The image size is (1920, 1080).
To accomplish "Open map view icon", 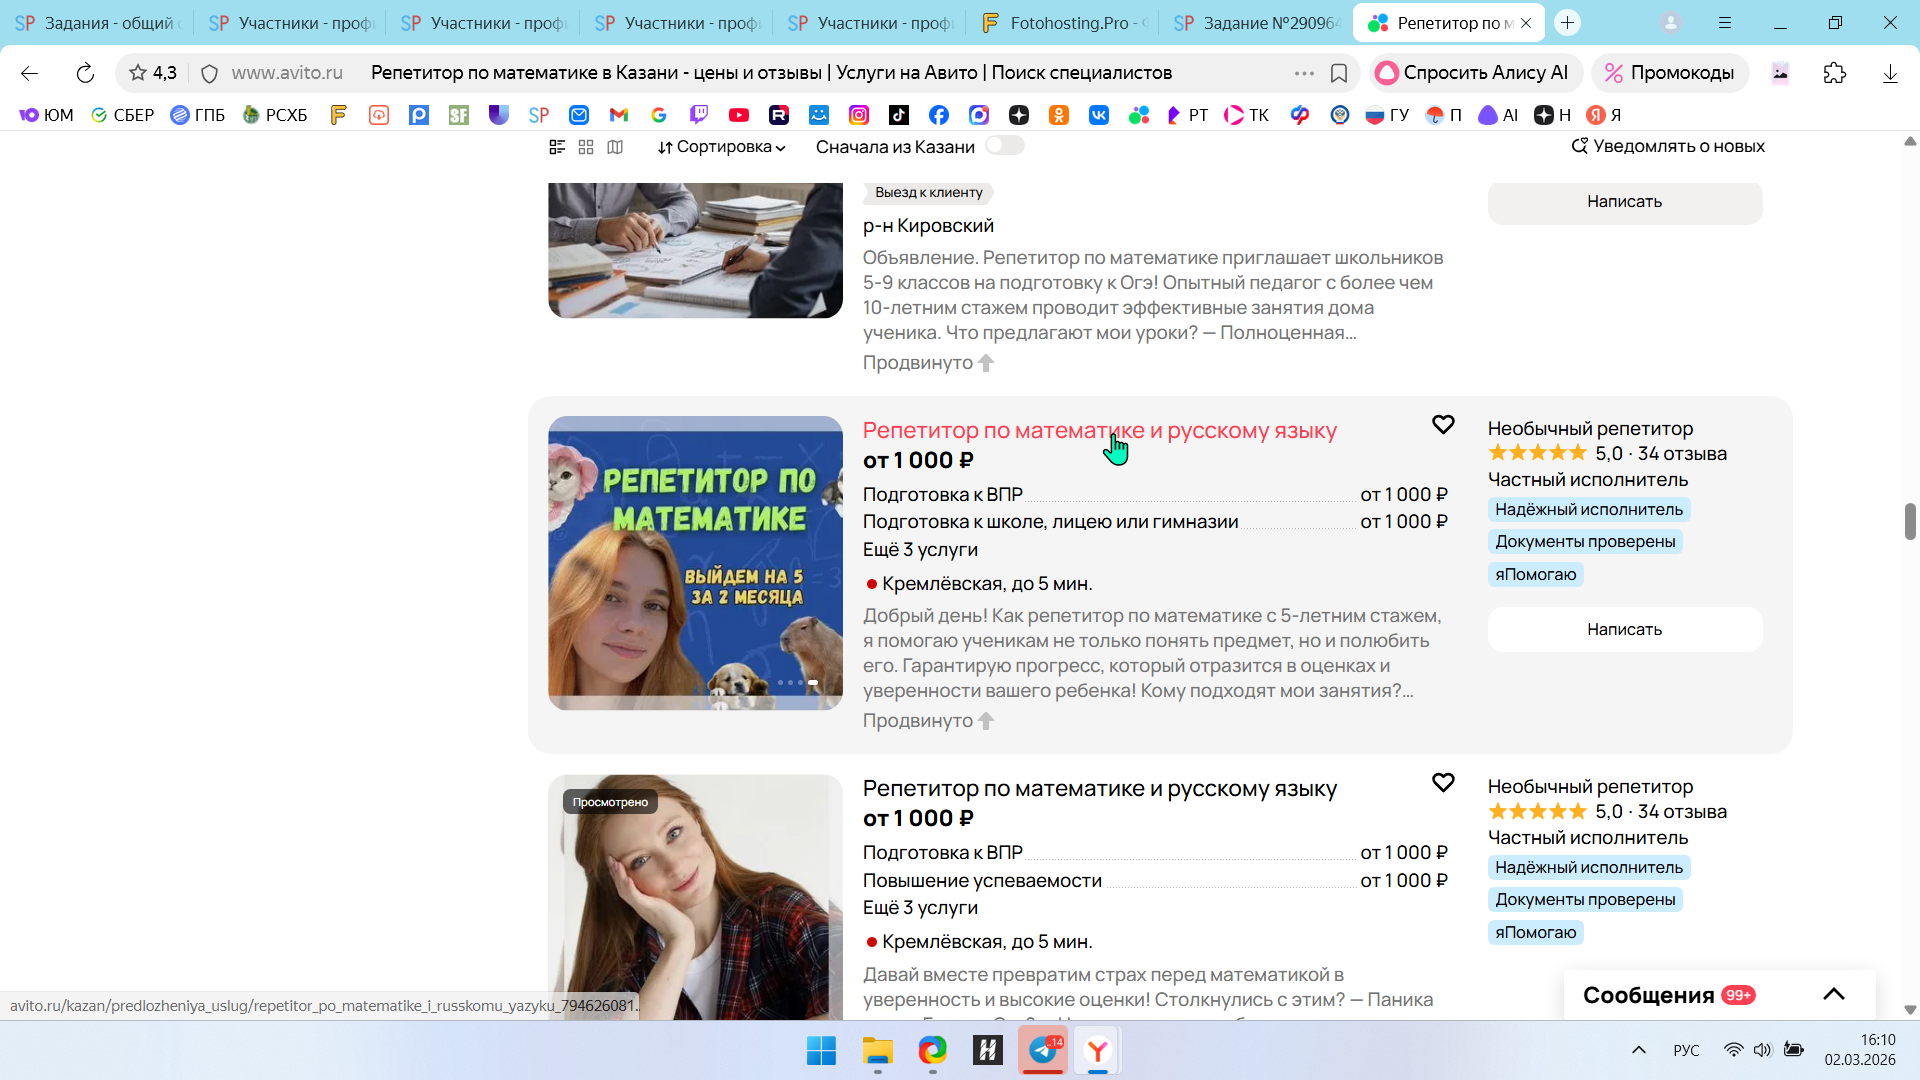I will (x=615, y=147).
